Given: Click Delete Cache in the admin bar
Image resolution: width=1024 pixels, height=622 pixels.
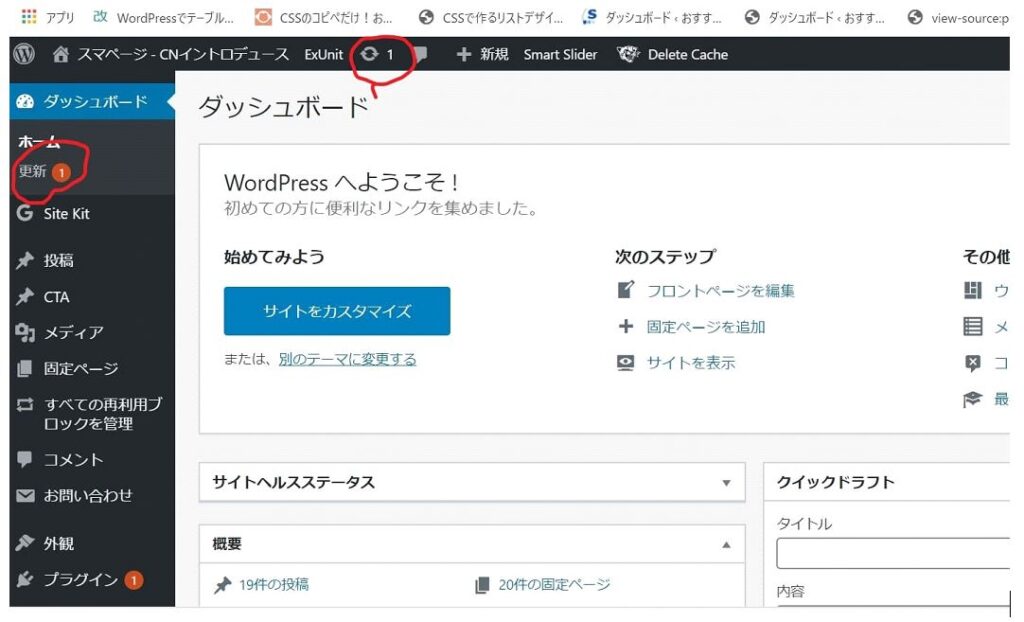Looking at the screenshot, I should [x=688, y=54].
